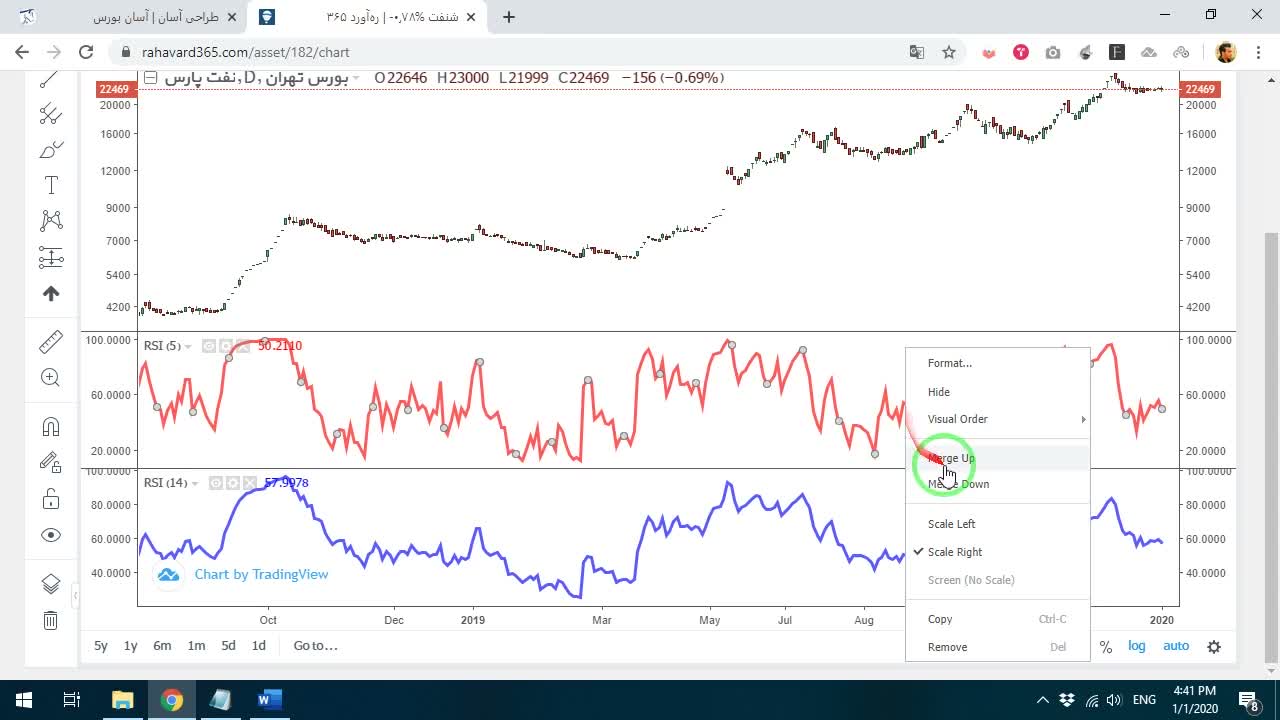Toggle visibility of RSI (5)
The height and width of the screenshot is (720, 1280).
pyautogui.click(x=209, y=346)
